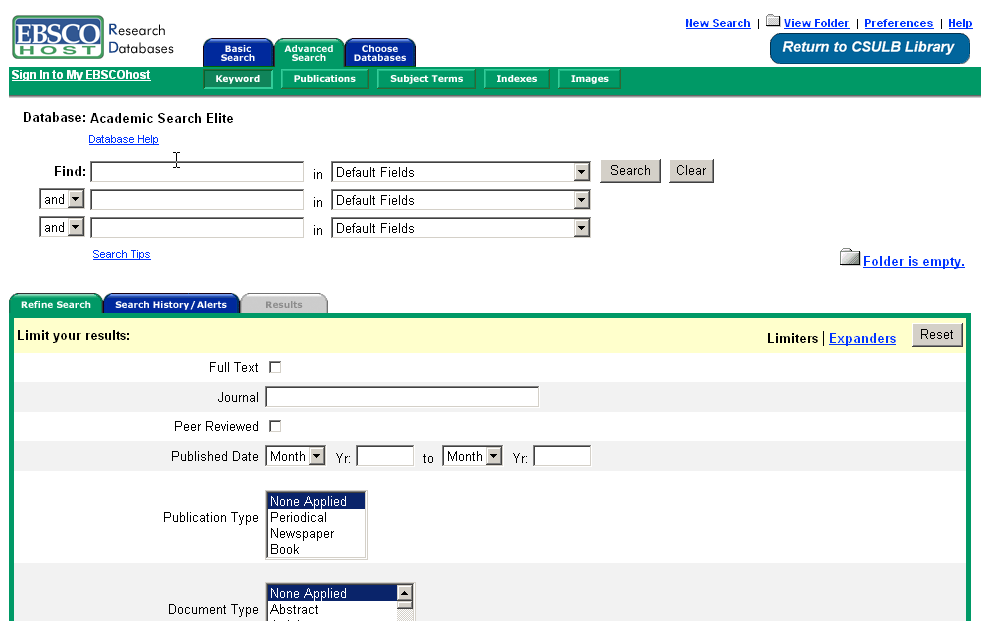Image resolution: width=998 pixels, height=621 pixels.
Task: Switch to the Advanced Search tab
Action: pos(309,53)
